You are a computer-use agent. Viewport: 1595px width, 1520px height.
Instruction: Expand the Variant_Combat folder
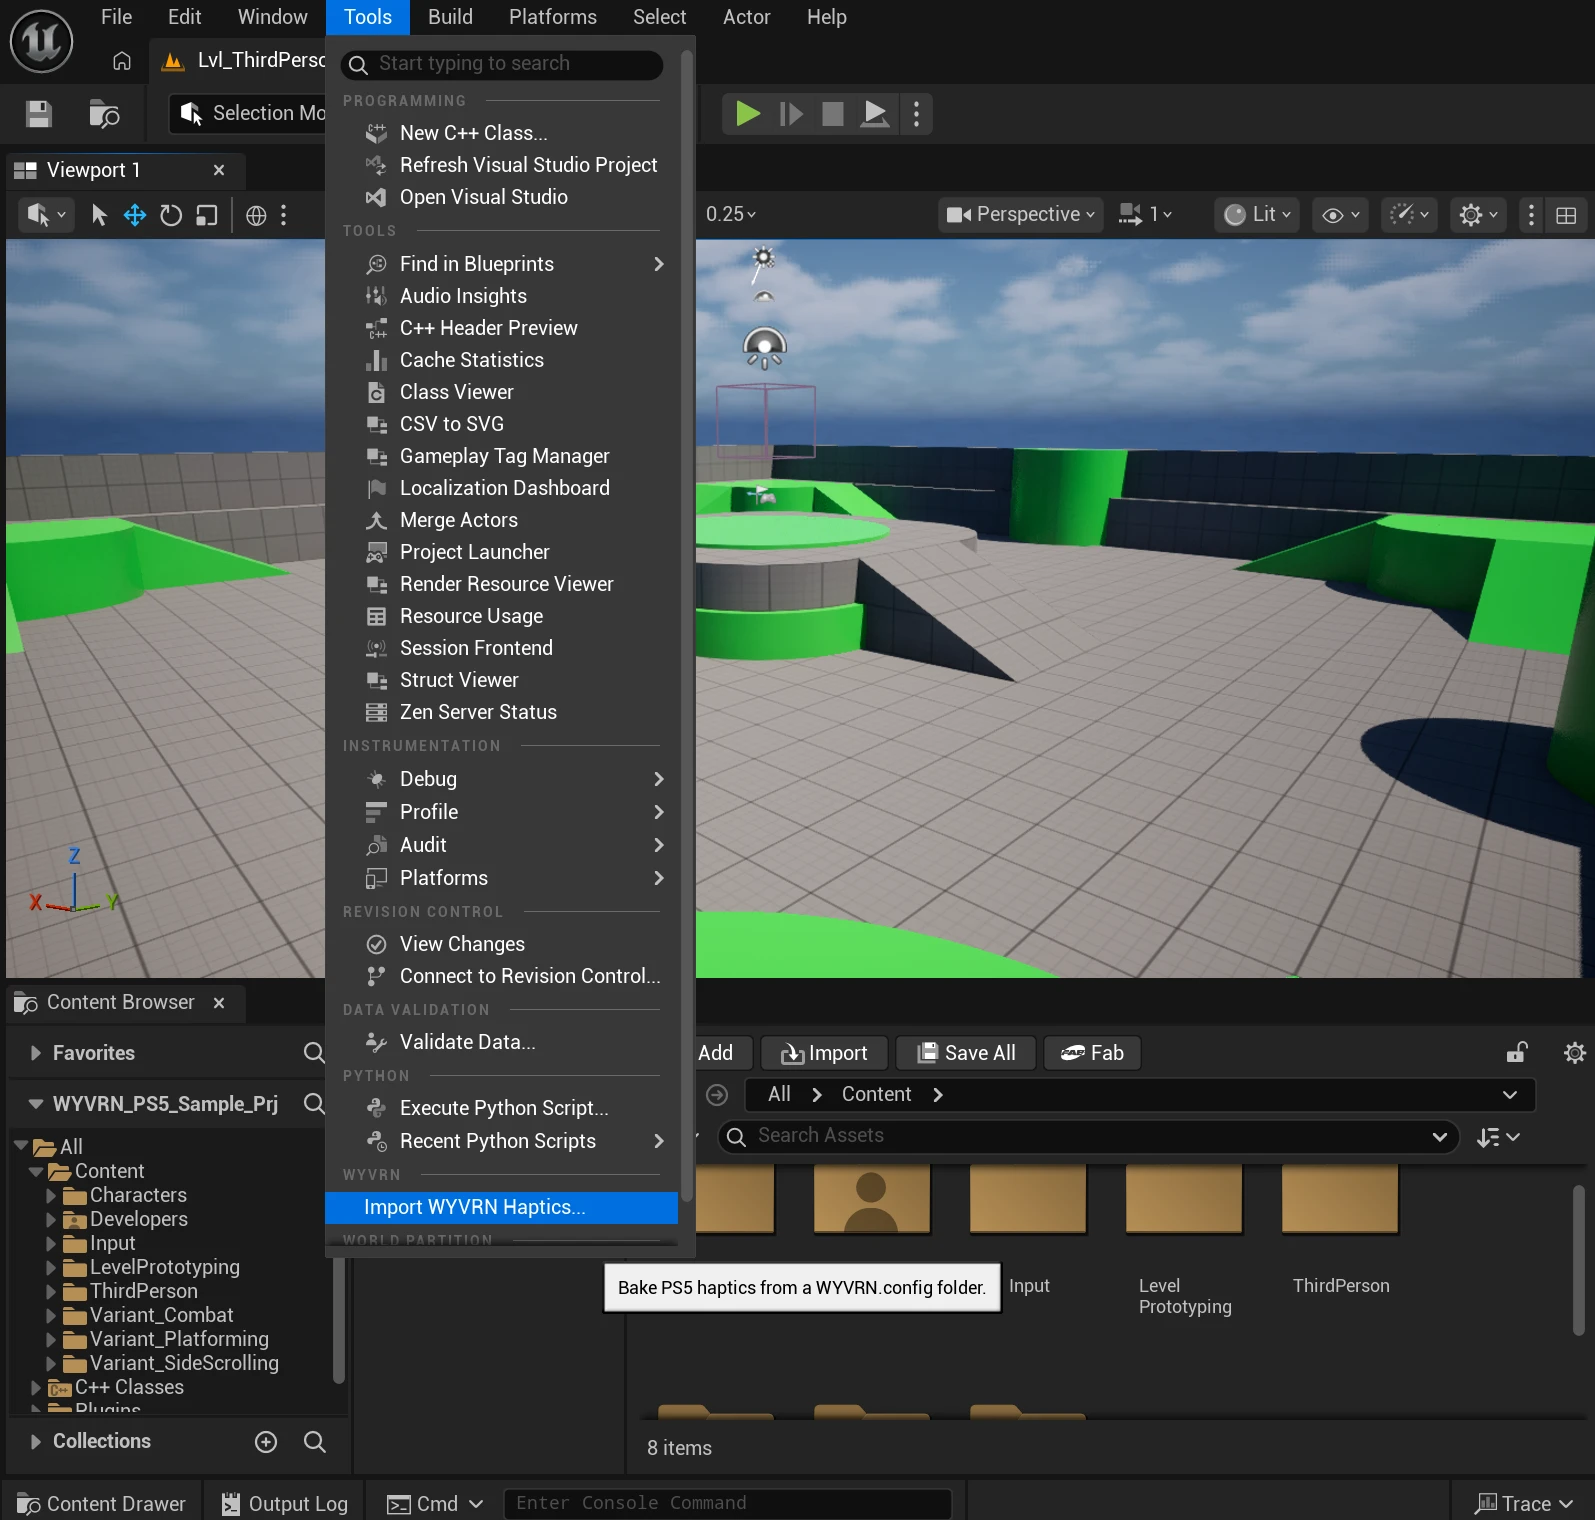point(51,1316)
